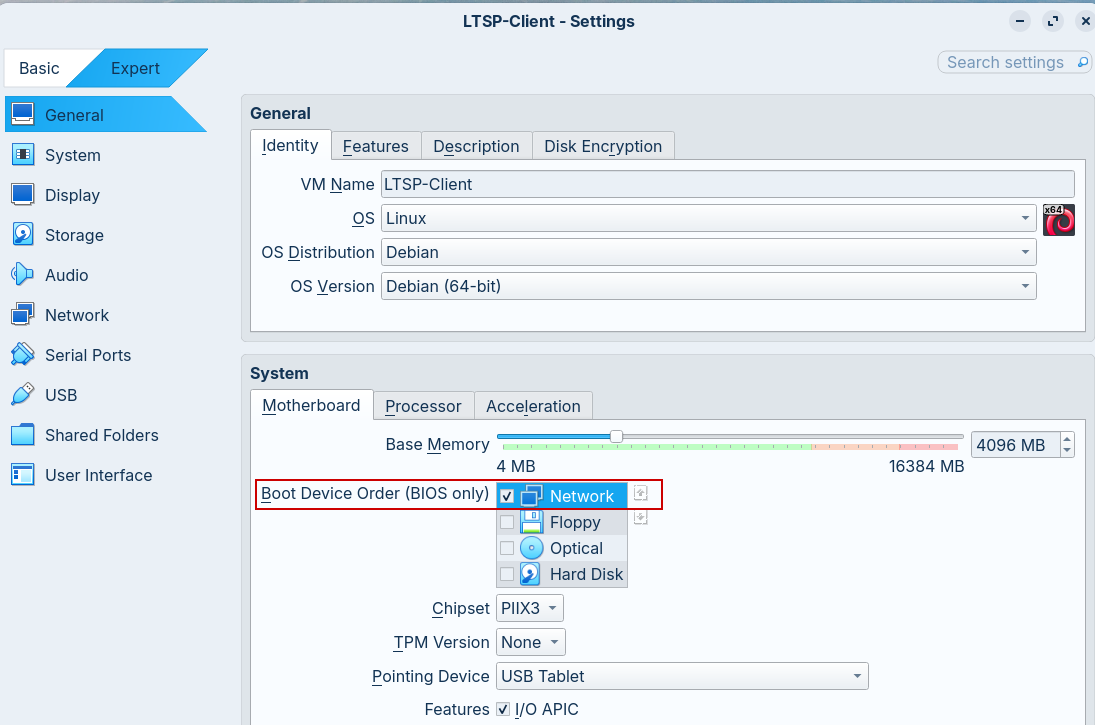Image resolution: width=1095 pixels, height=725 pixels.
Task: Switch to the Basic settings mode
Action: [39, 68]
